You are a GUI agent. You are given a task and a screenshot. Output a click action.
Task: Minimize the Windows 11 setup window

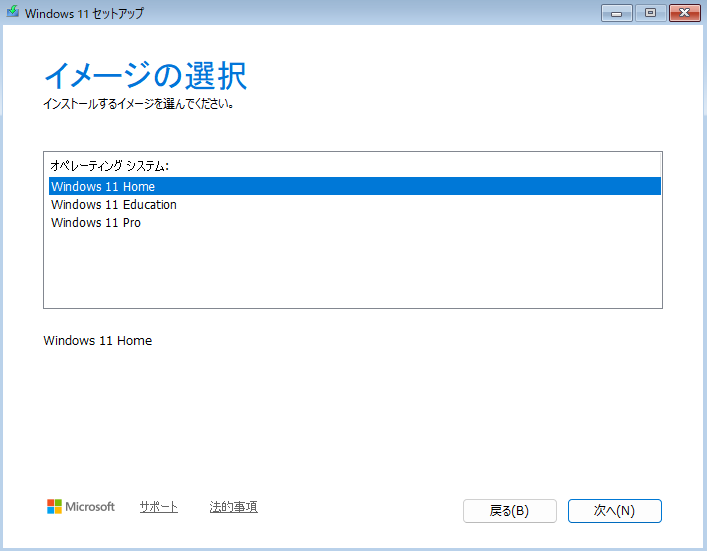616,13
